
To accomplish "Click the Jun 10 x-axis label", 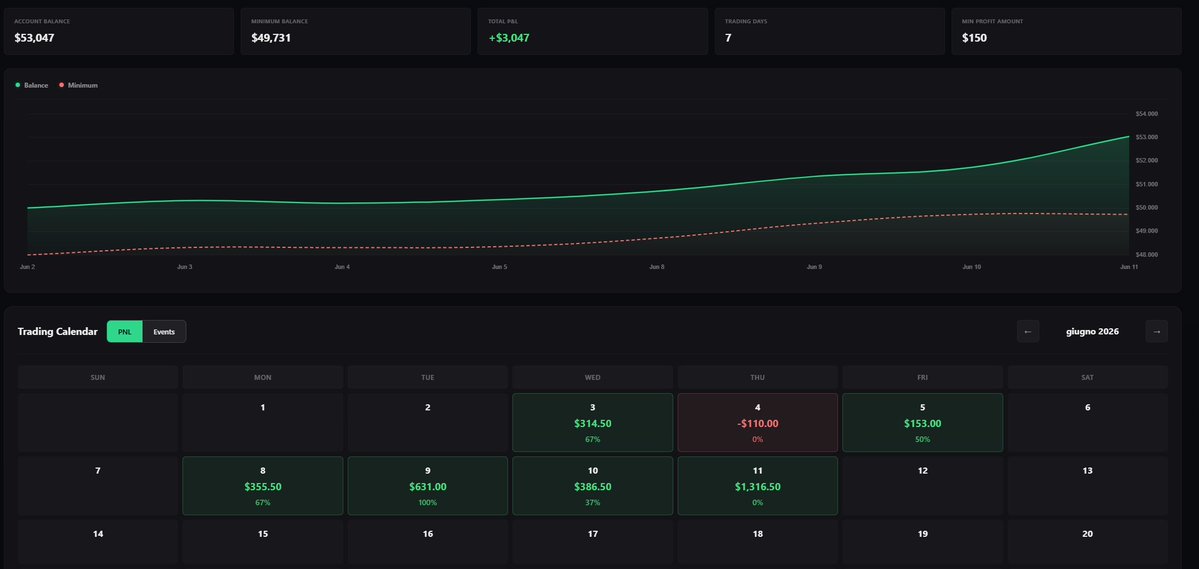I will [x=971, y=267].
